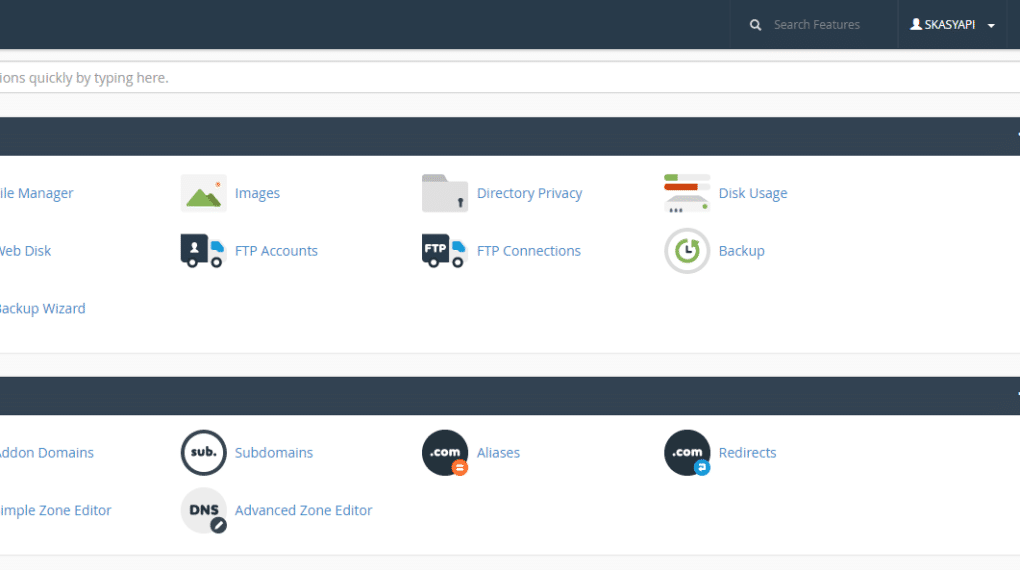Select the Simple Zone Editor link
Screen dimensions: 1020x570
(x=55, y=511)
